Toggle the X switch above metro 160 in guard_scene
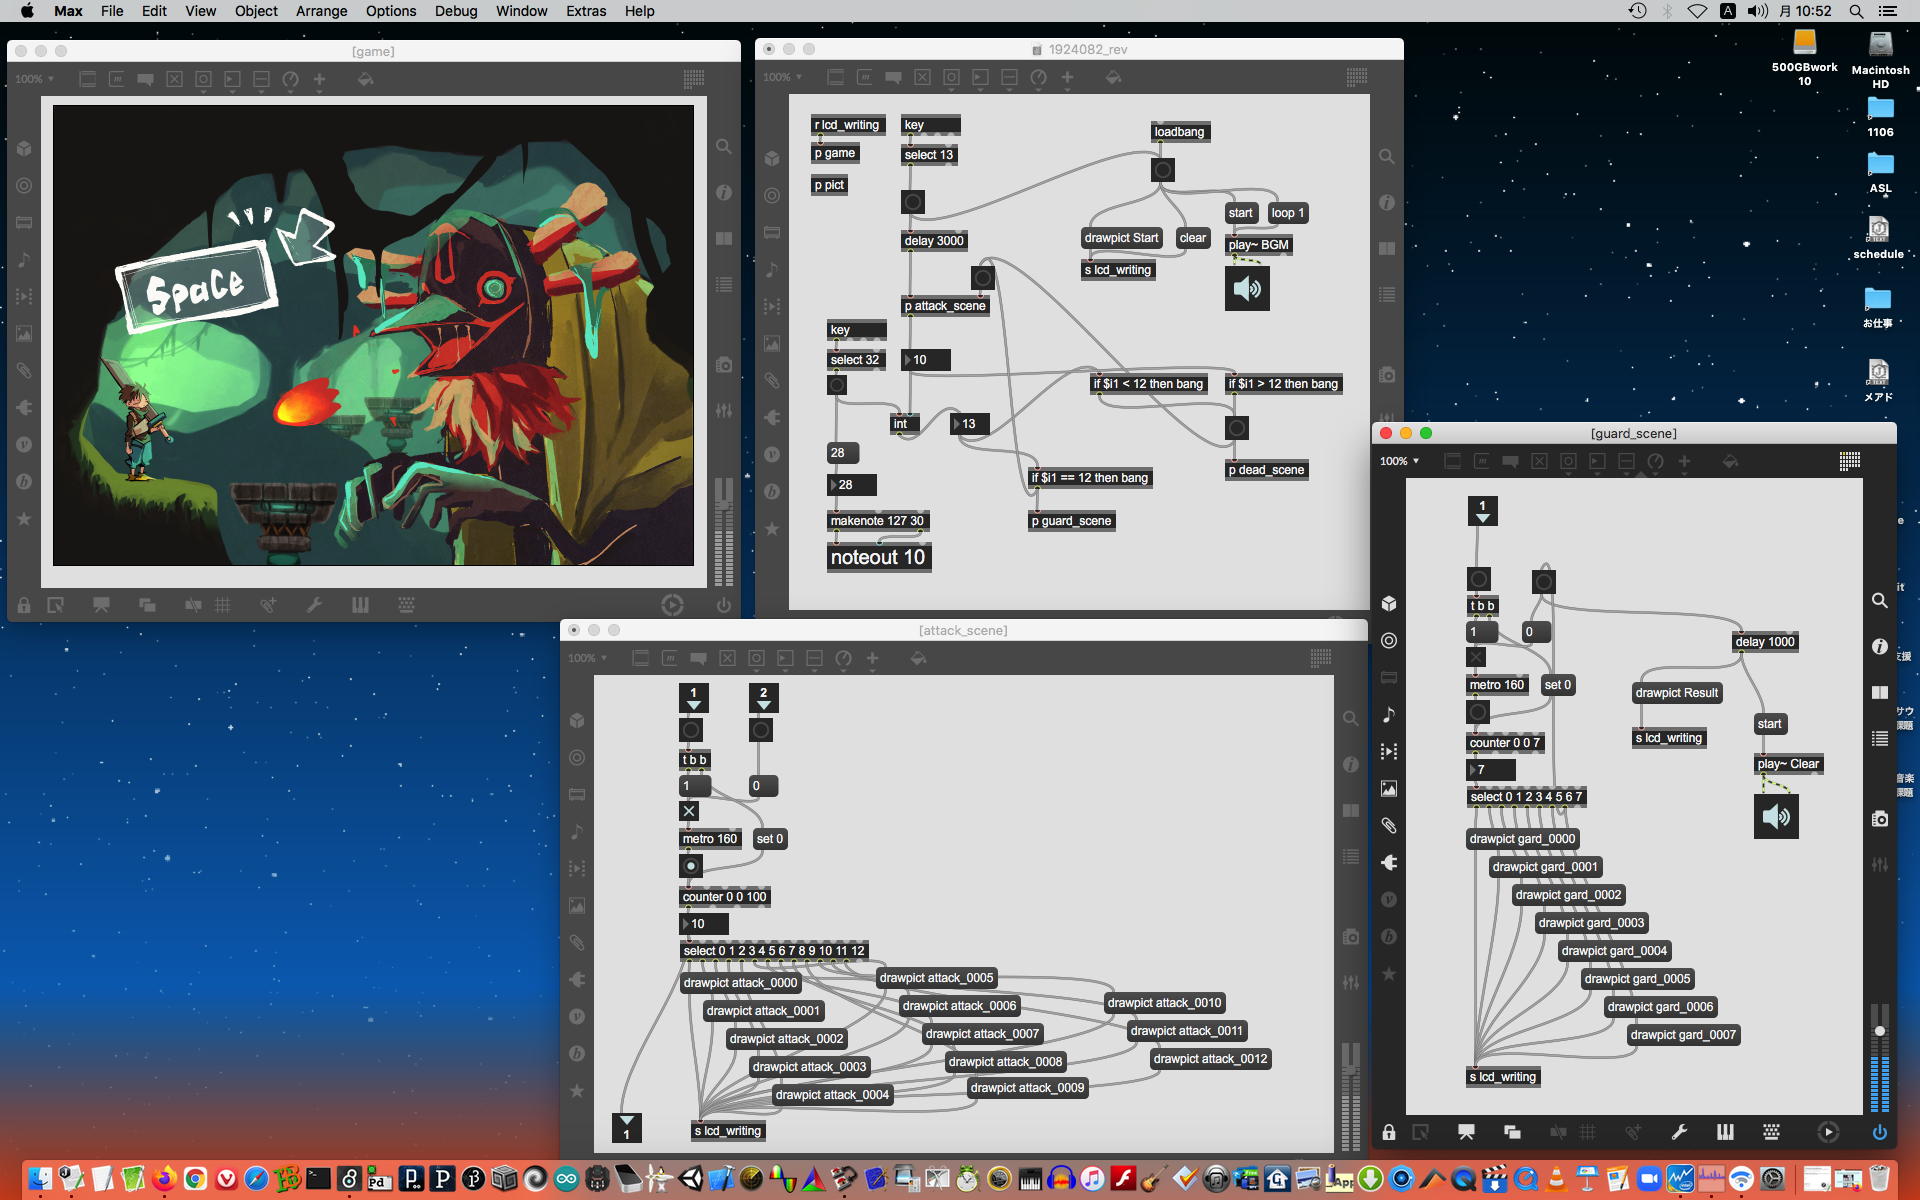Image resolution: width=1920 pixels, height=1200 pixels. (x=1476, y=657)
